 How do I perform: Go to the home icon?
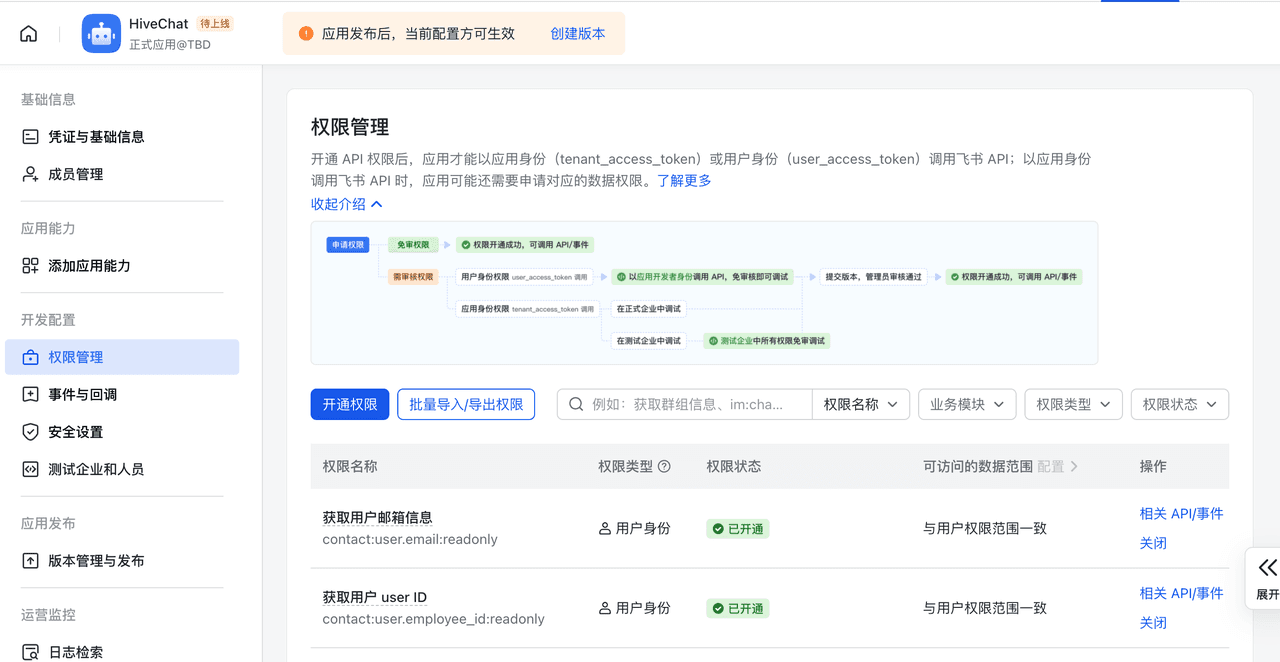point(29,34)
